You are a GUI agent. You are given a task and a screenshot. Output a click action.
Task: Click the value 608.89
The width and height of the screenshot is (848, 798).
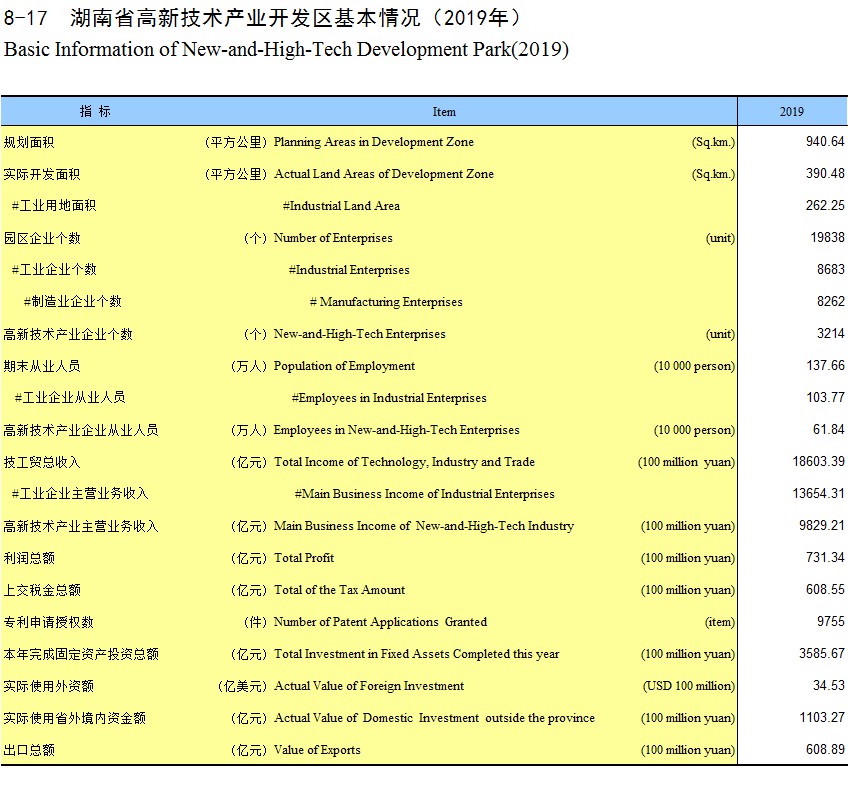point(825,749)
